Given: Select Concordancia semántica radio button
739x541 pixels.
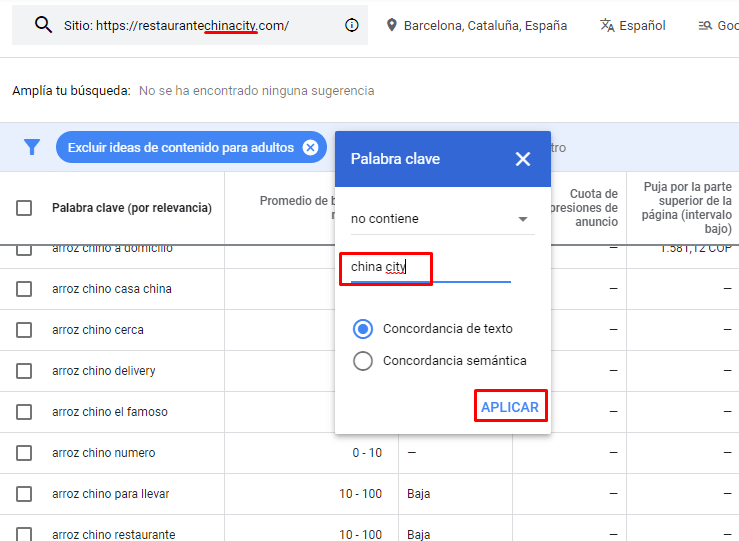Looking at the screenshot, I should tap(363, 361).
